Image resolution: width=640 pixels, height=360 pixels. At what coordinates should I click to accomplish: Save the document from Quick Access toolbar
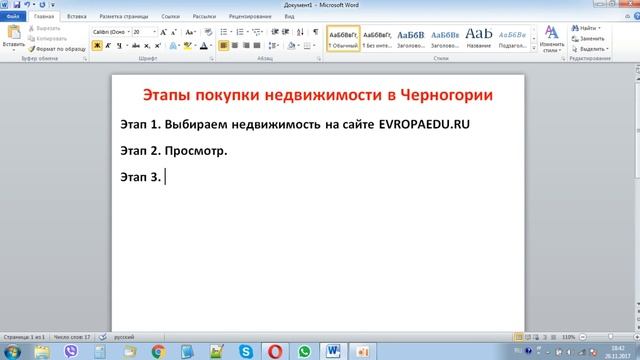point(17,5)
